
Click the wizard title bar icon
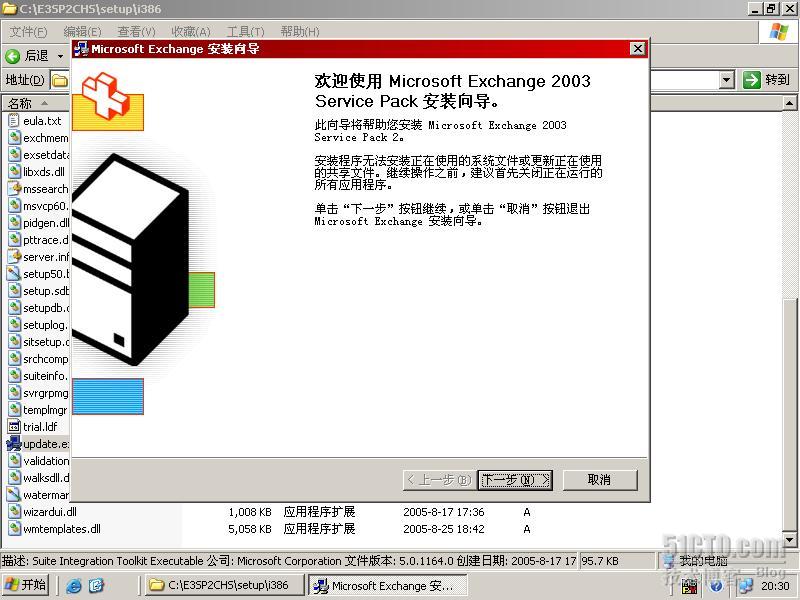[x=81, y=49]
